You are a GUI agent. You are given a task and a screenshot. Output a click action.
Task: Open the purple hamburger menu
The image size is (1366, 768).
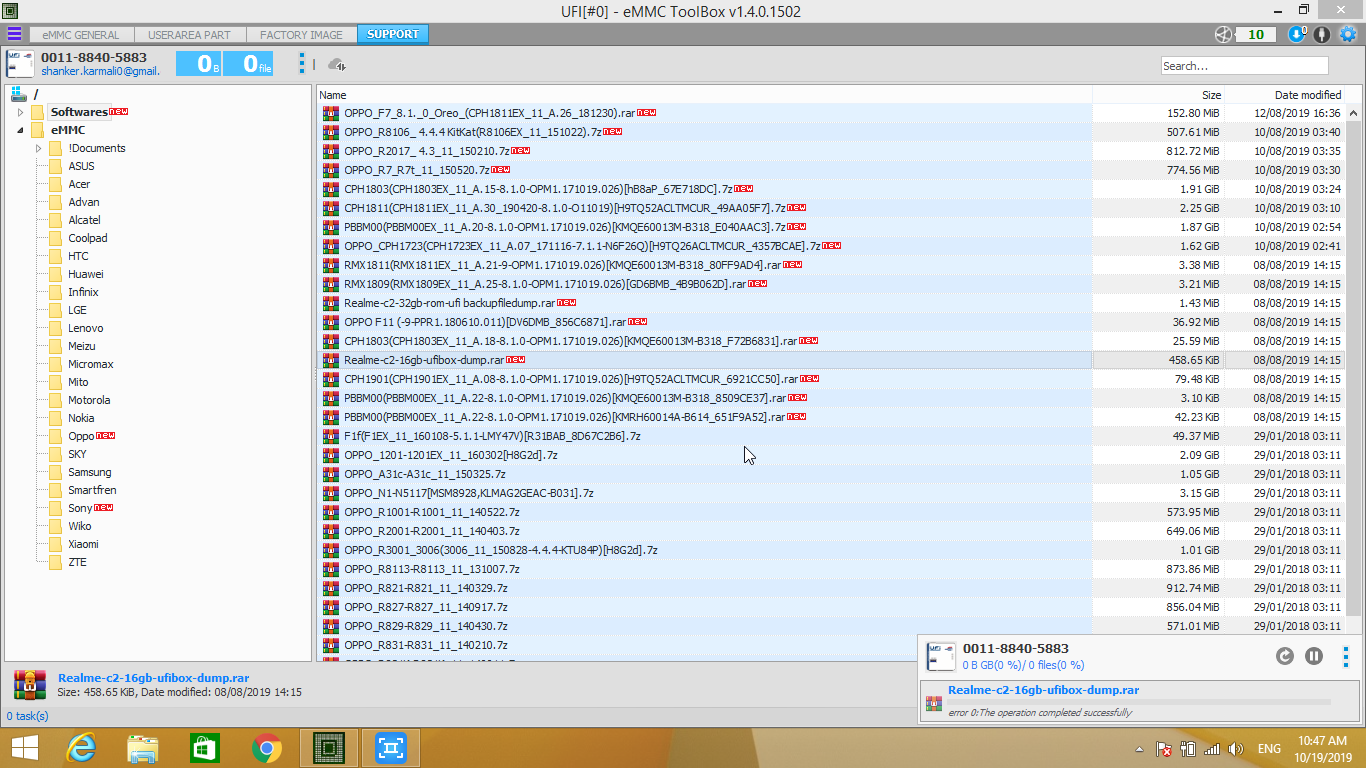[15, 34]
